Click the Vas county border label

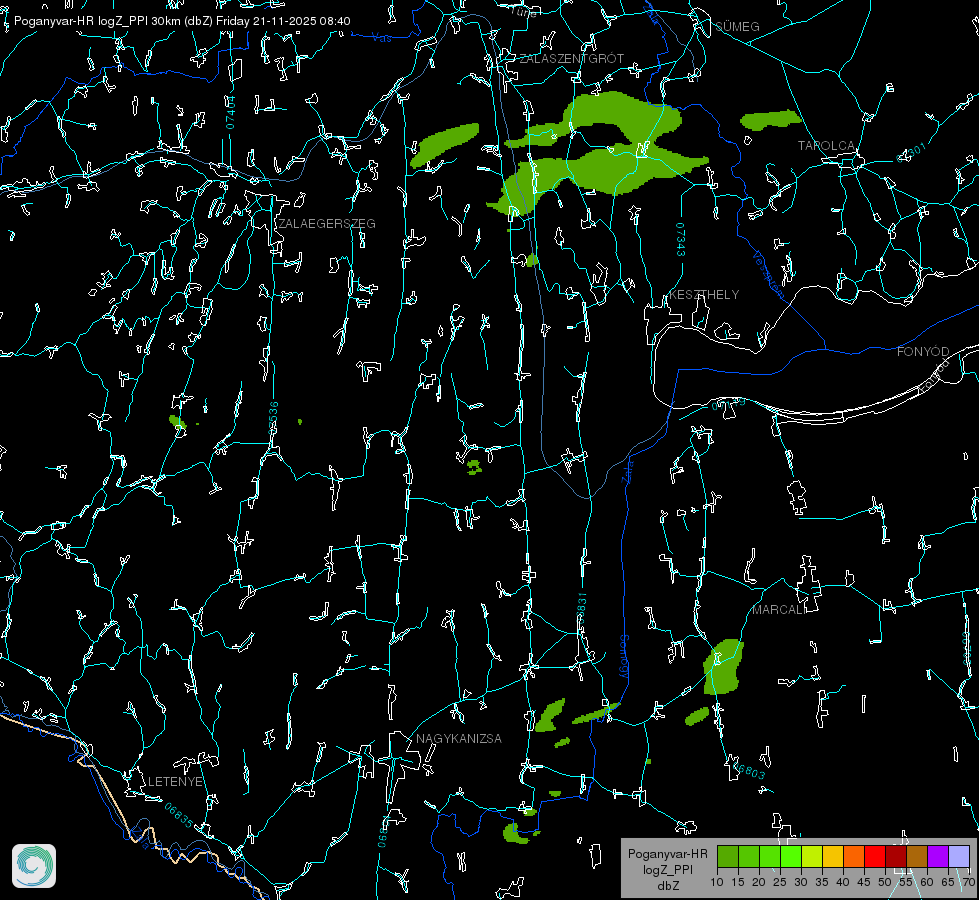tap(381, 38)
